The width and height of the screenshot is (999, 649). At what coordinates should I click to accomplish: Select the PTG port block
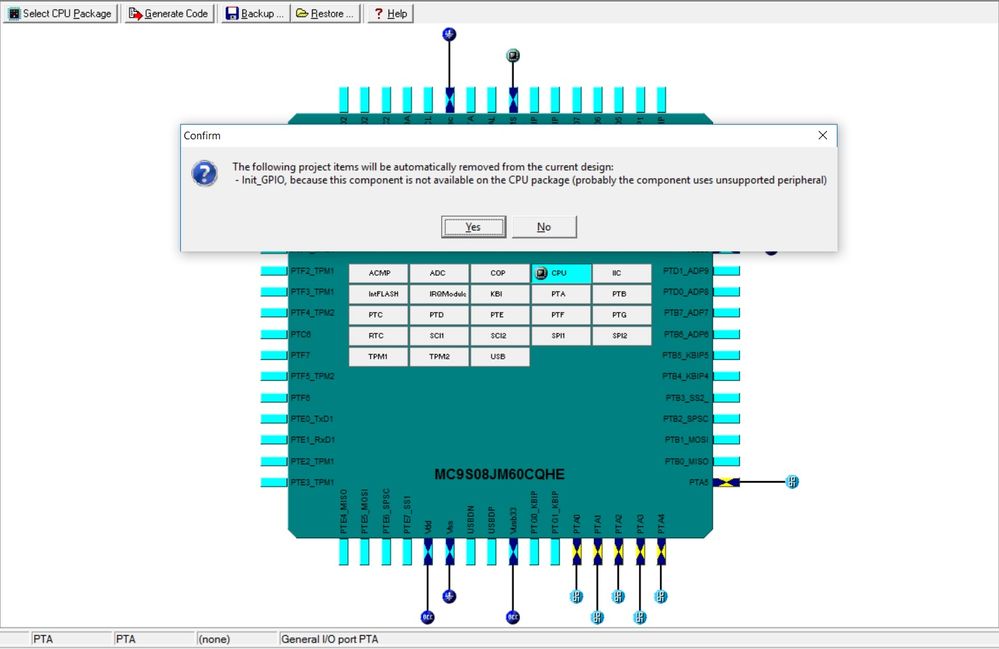[x=622, y=315]
